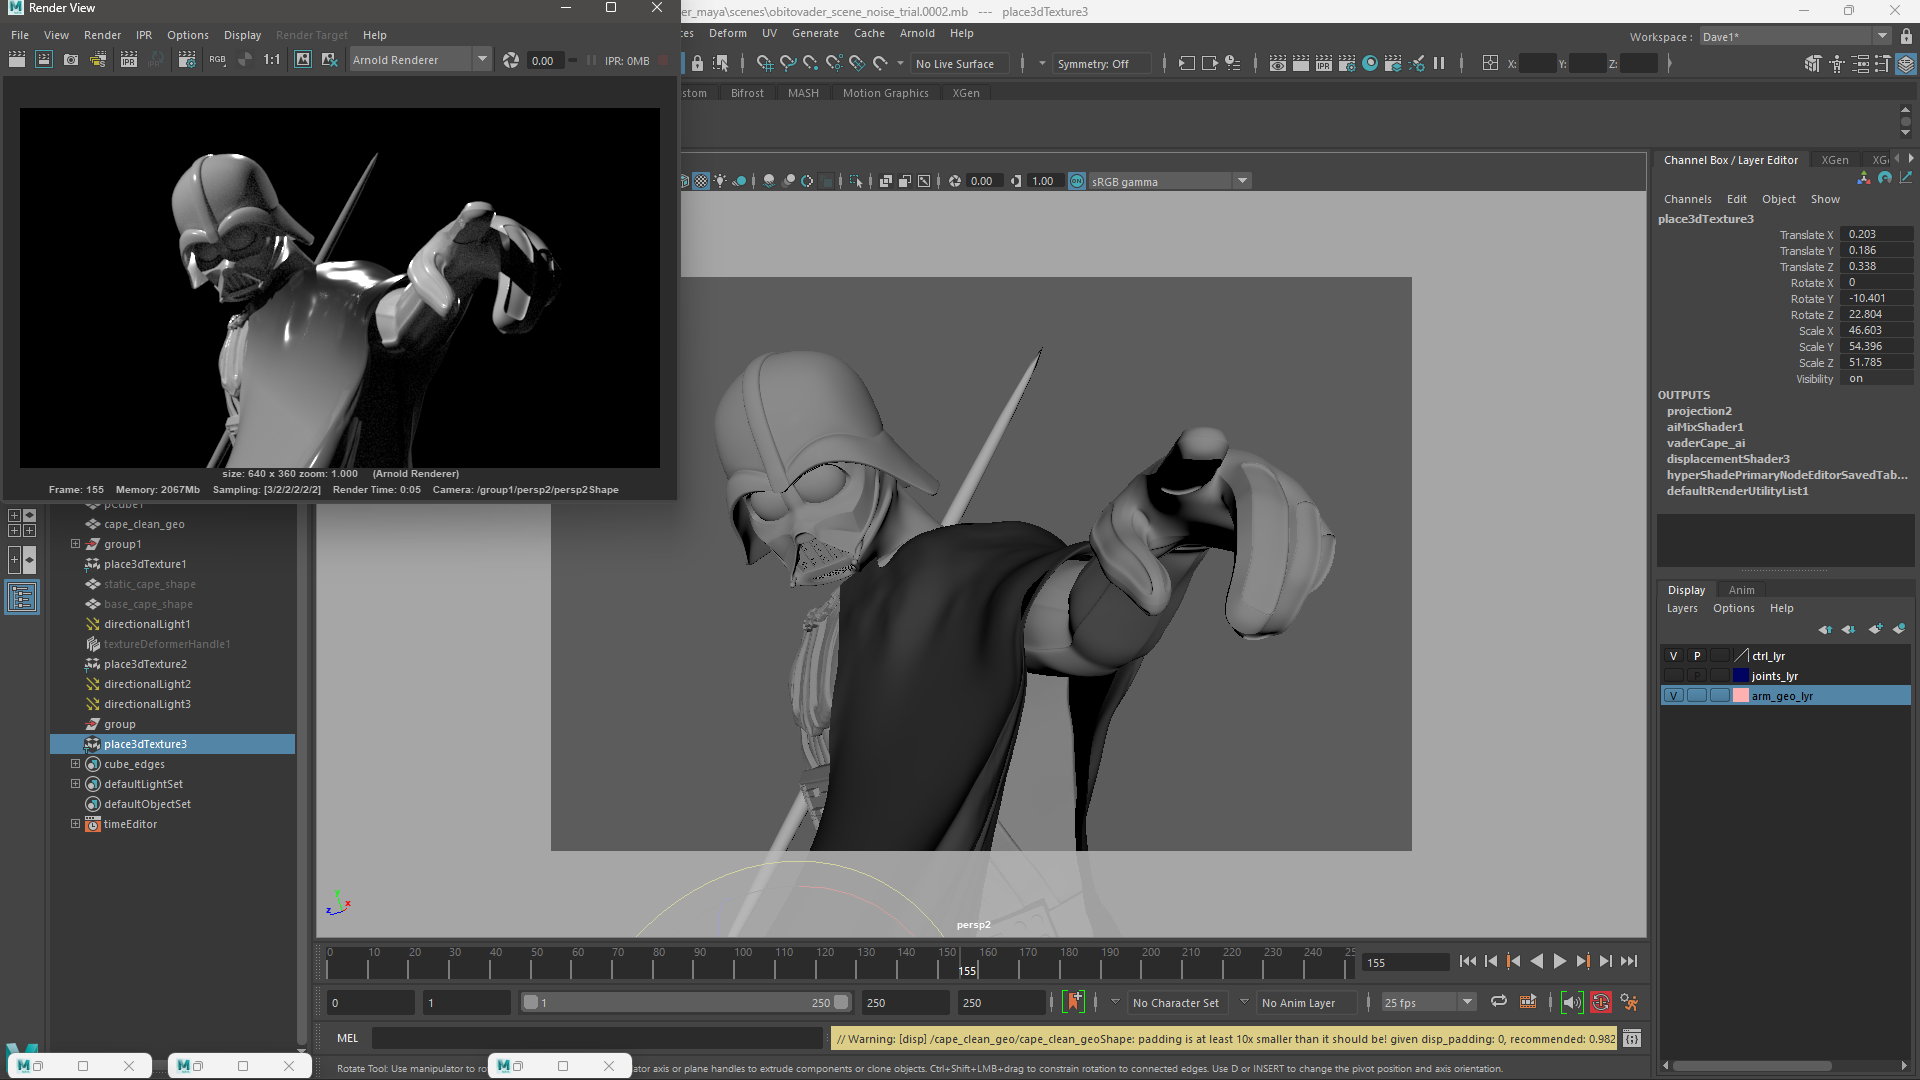Image resolution: width=1920 pixels, height=1080 pixels.
Task: Toggle the loop playback icon
Action: [1498, 1002]
